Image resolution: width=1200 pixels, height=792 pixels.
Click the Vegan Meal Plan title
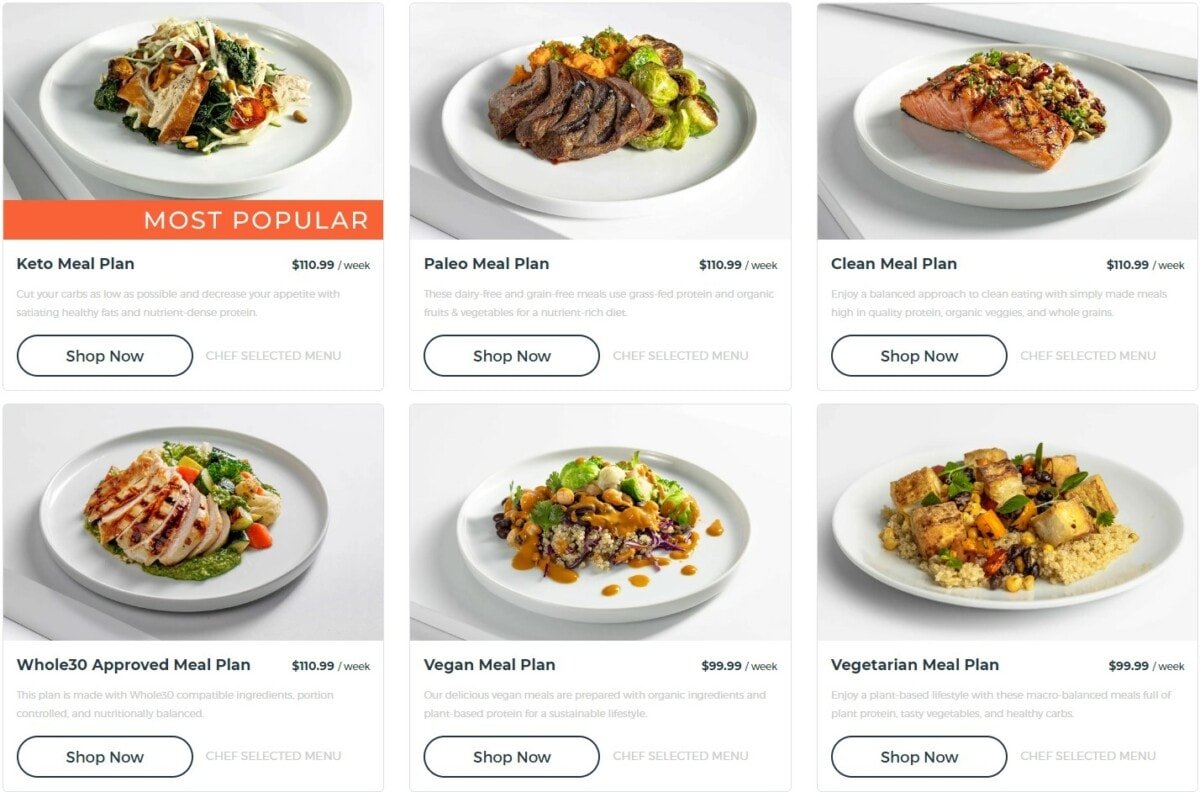[x=489, y=665]
